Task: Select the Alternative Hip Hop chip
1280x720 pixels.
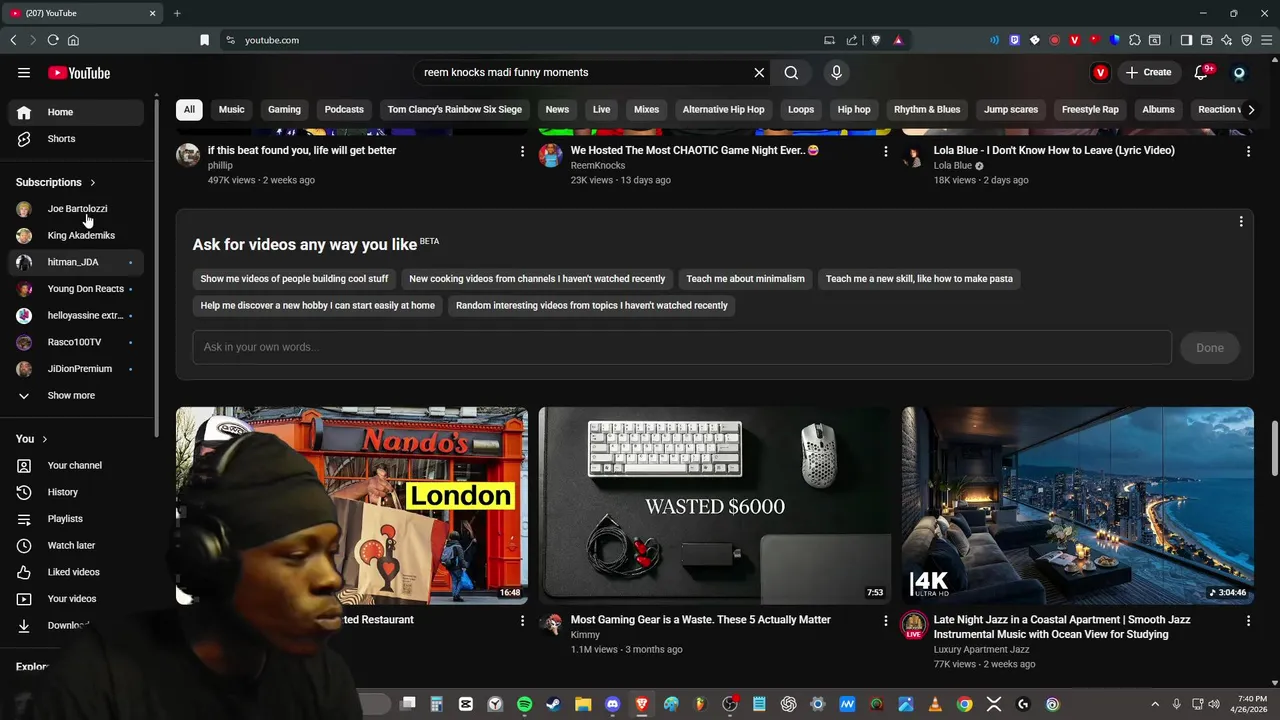Action: pyautogui.click(x=723, y=109)
